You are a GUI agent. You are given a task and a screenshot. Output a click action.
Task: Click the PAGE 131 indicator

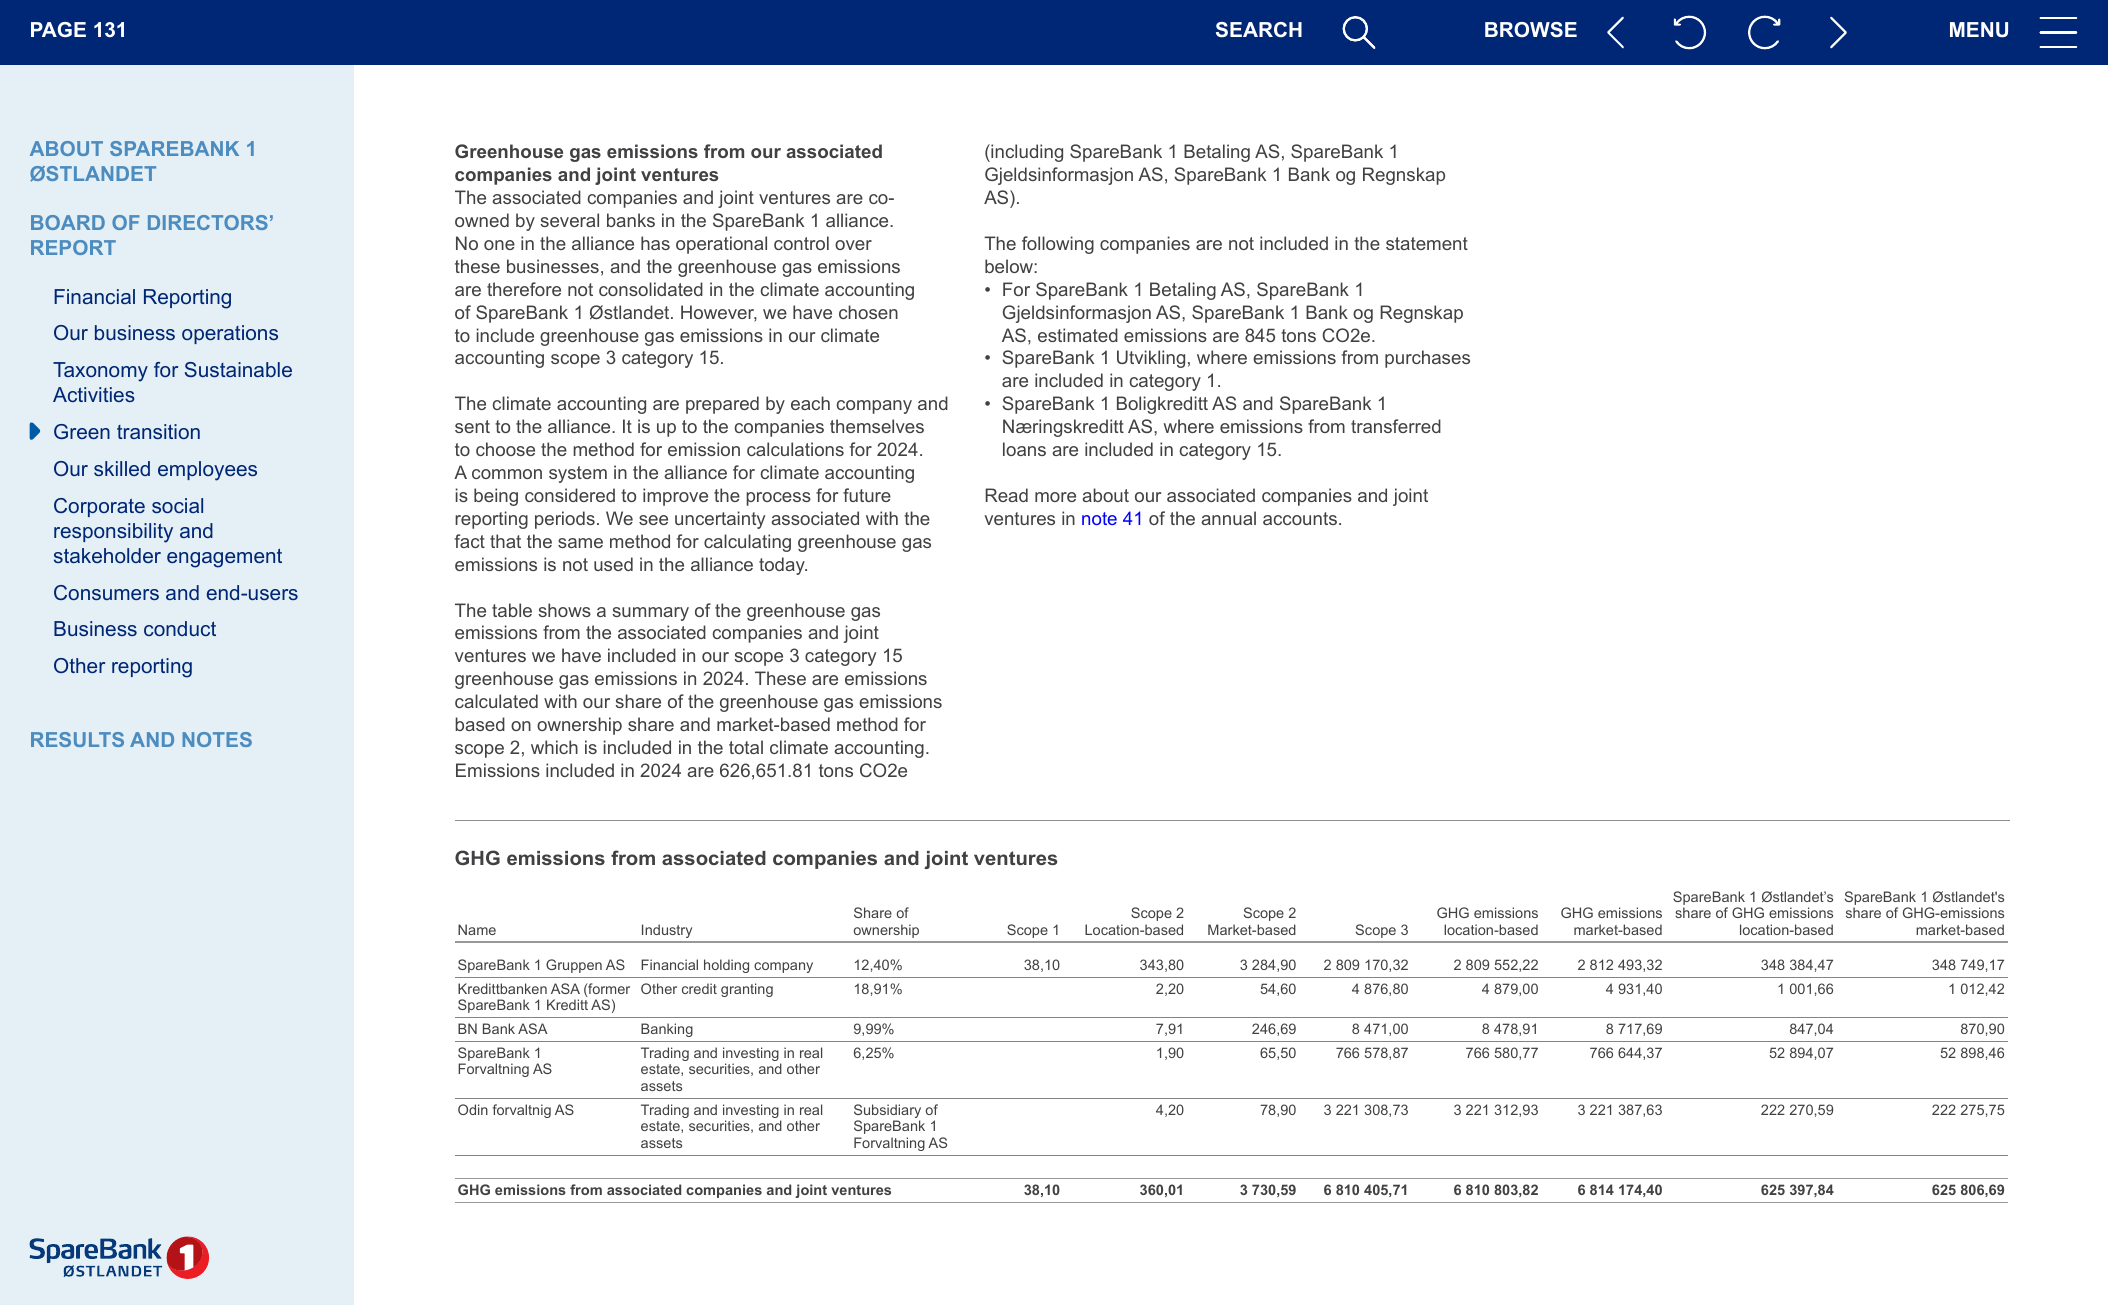[x=78, y=30]
